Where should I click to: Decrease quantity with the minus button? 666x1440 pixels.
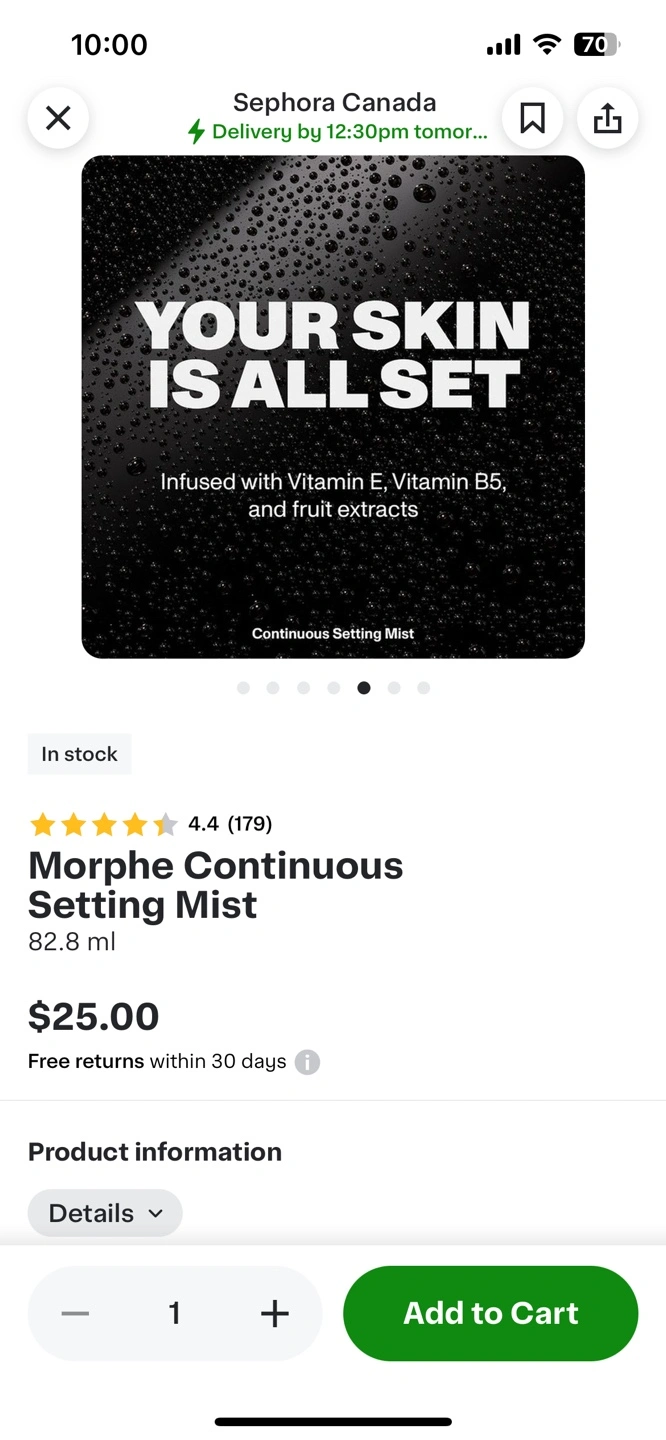tap(75, 1313)
